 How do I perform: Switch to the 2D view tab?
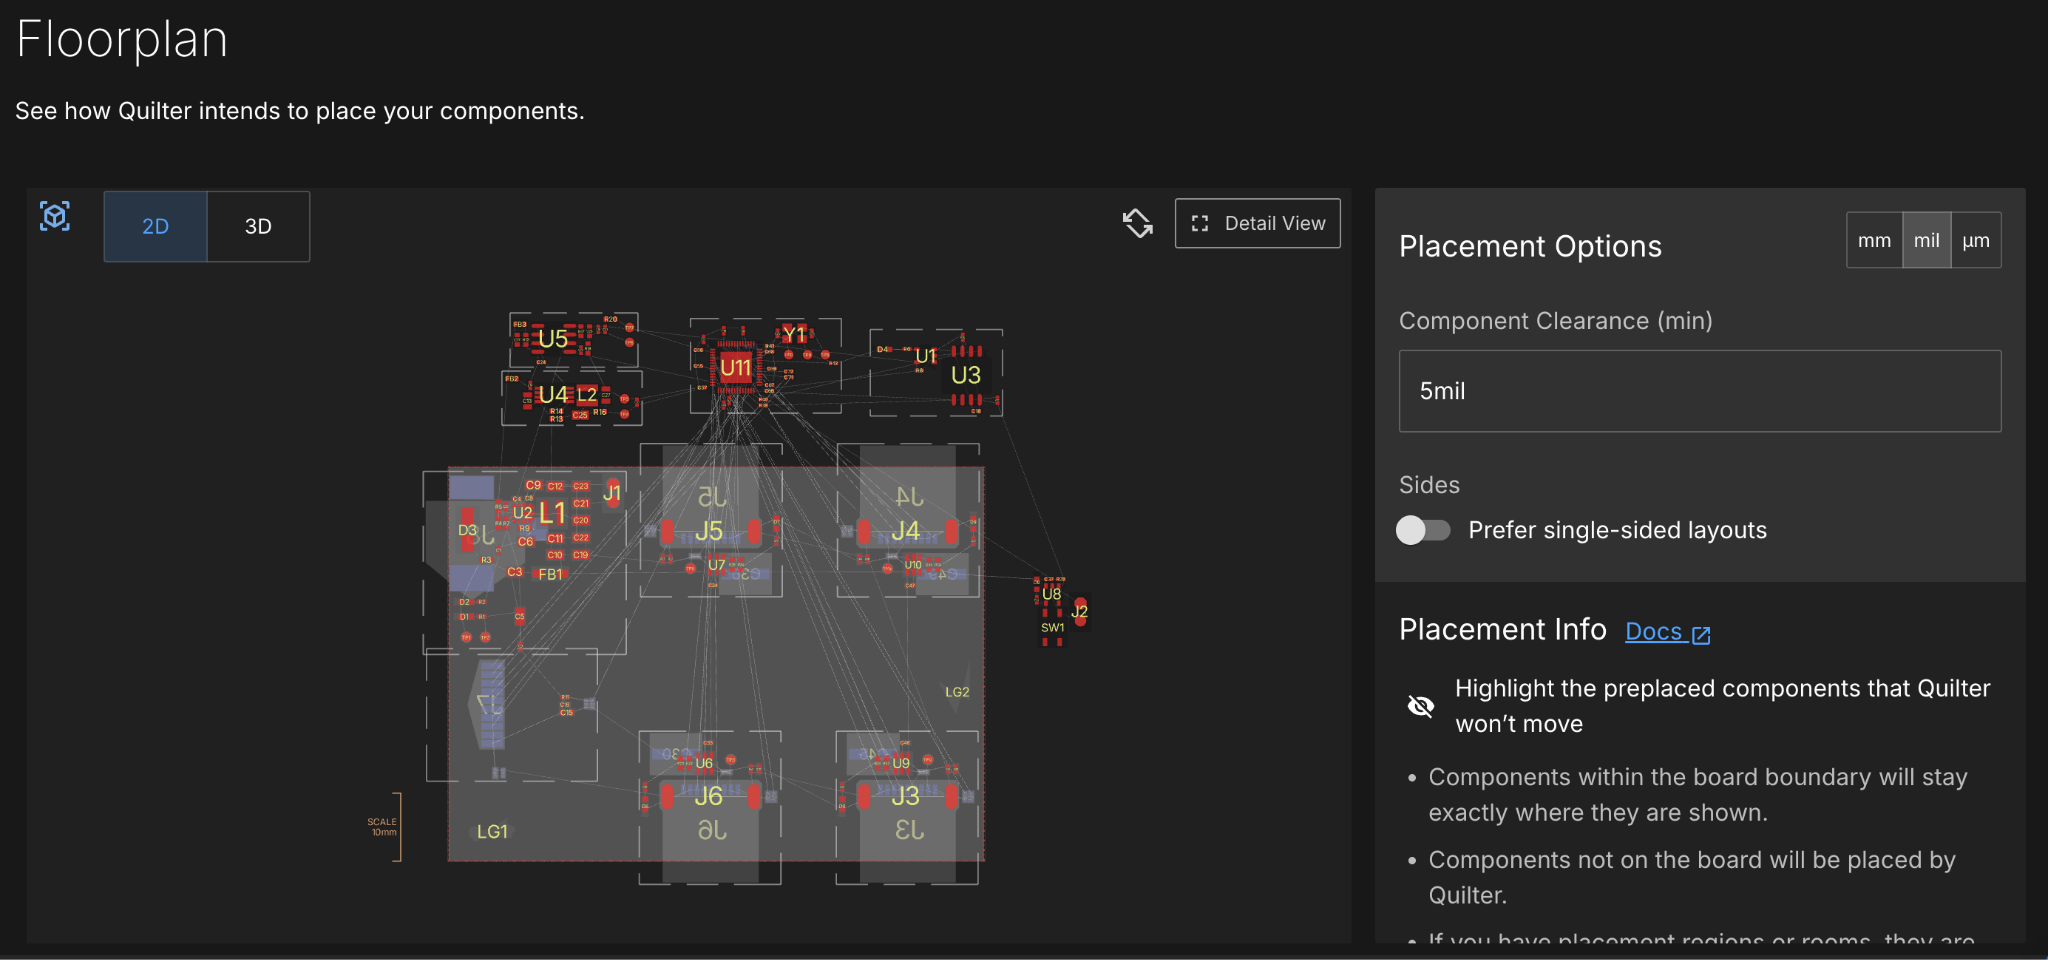point(155,226)
